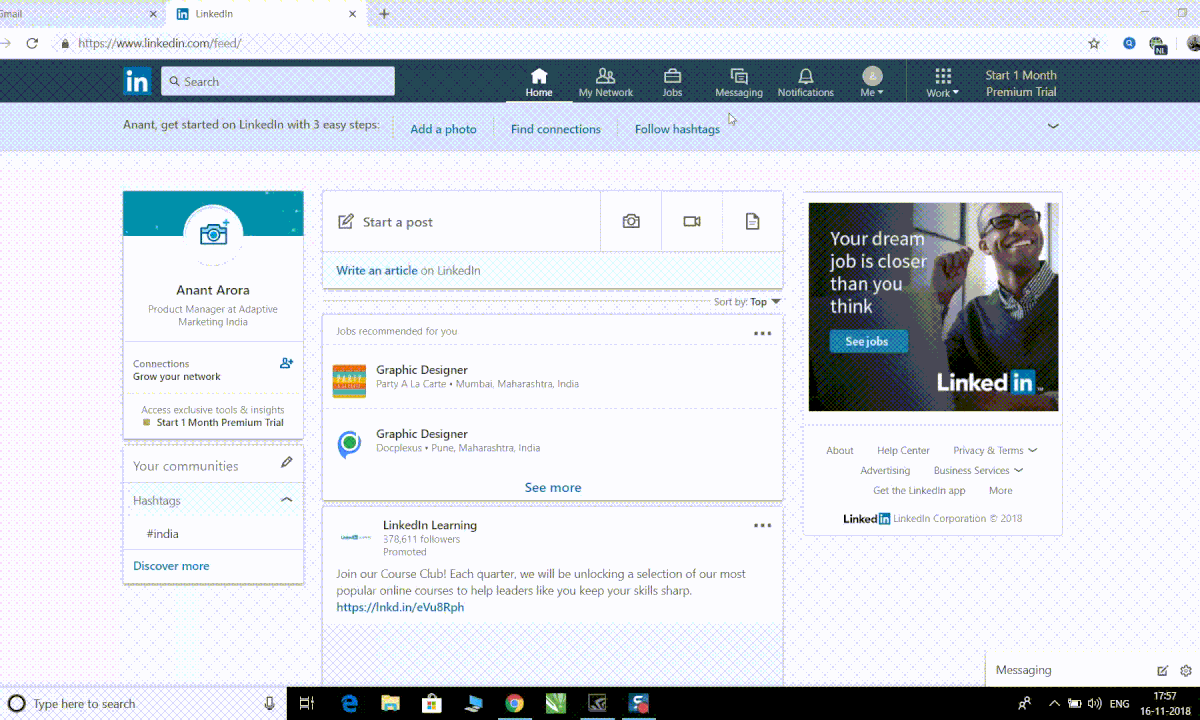Screen dimensions: 1200x720
Task: Open My Network from the navbar
Action: click(605, 82)
